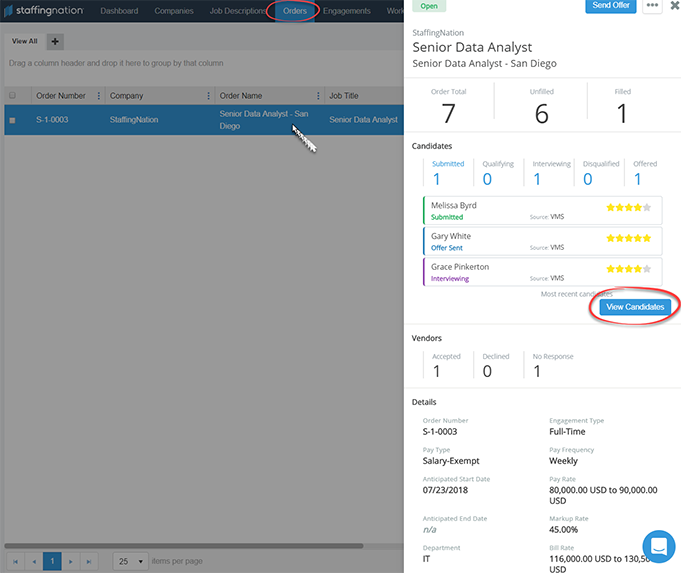Image resolution: width=681 pixels, height=573 pixels.
Task: Close the order details panel
Action: 674,6
